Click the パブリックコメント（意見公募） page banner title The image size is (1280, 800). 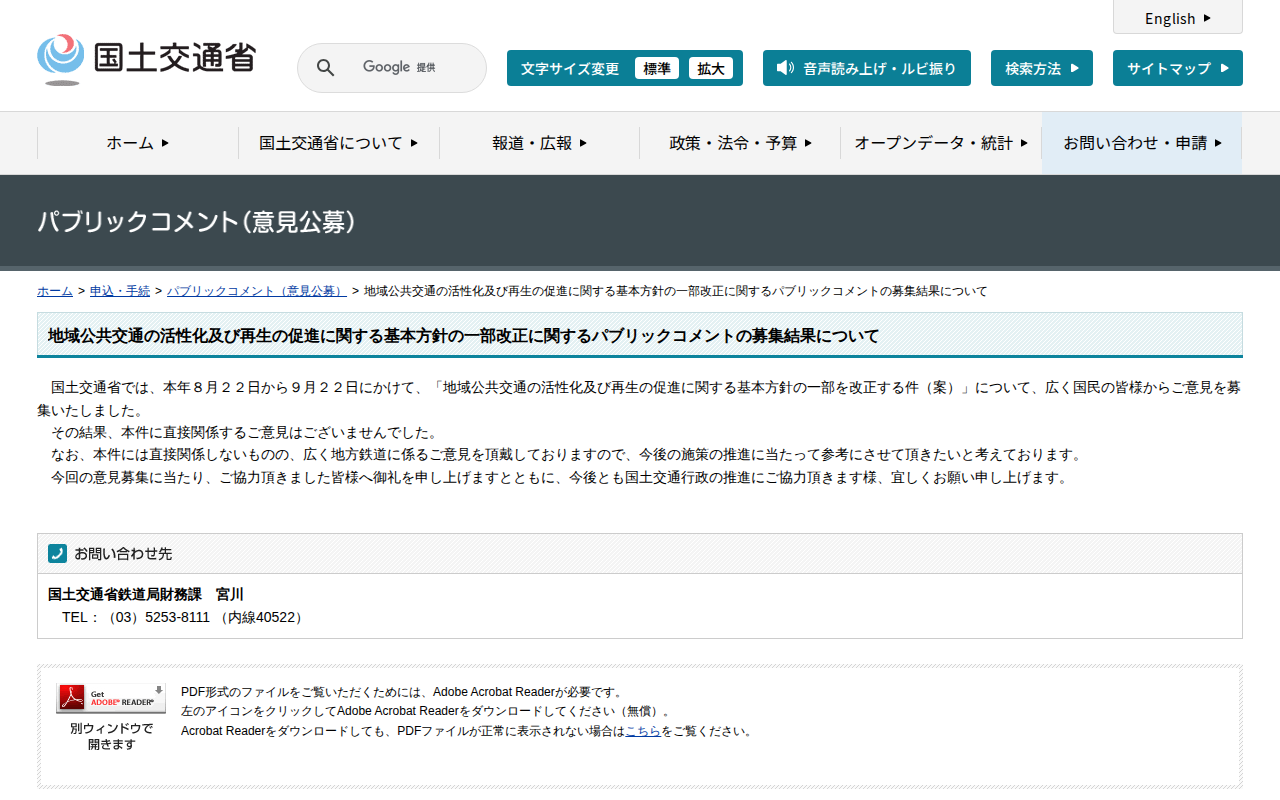point(197,222)
